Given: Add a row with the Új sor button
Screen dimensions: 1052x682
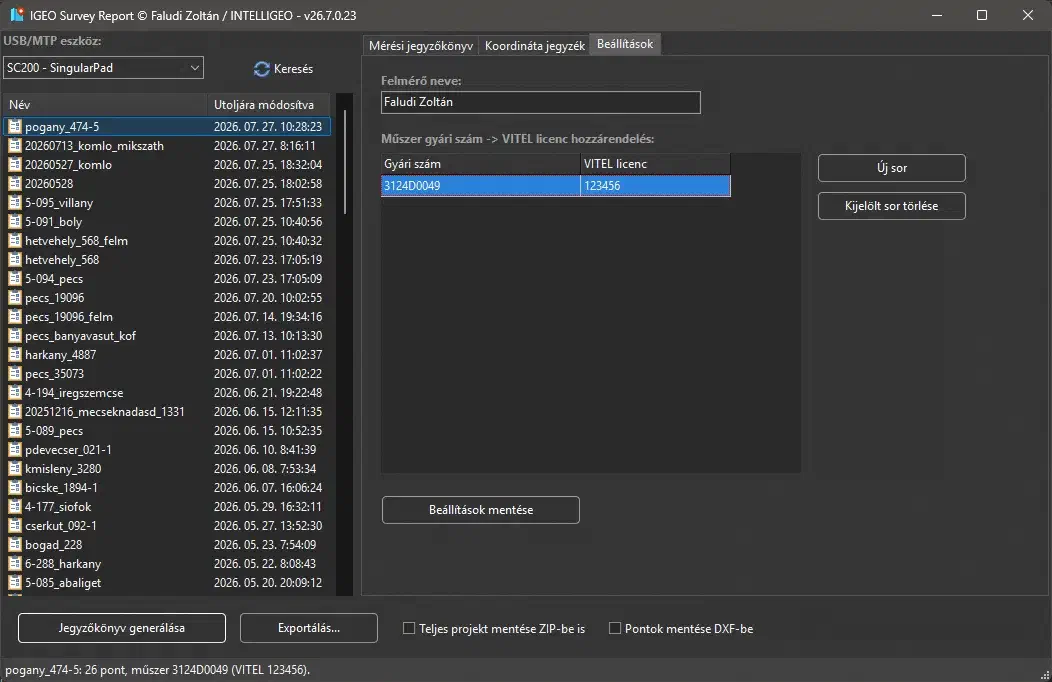Looking at the screenshot, I should [x=892, y=168].
